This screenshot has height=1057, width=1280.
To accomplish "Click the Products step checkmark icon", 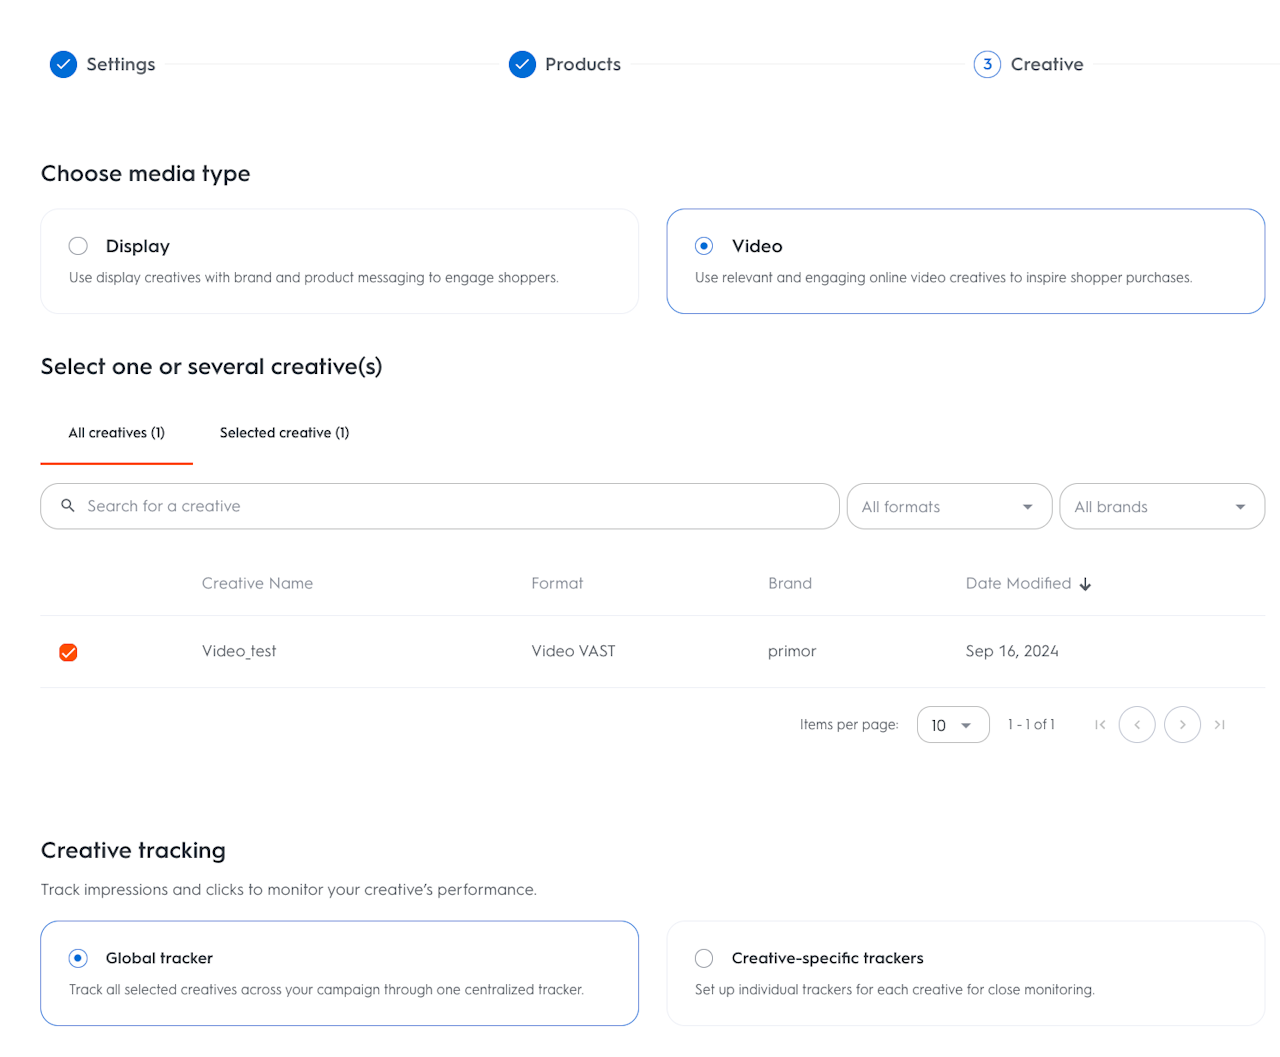I will tap(522, 65).
